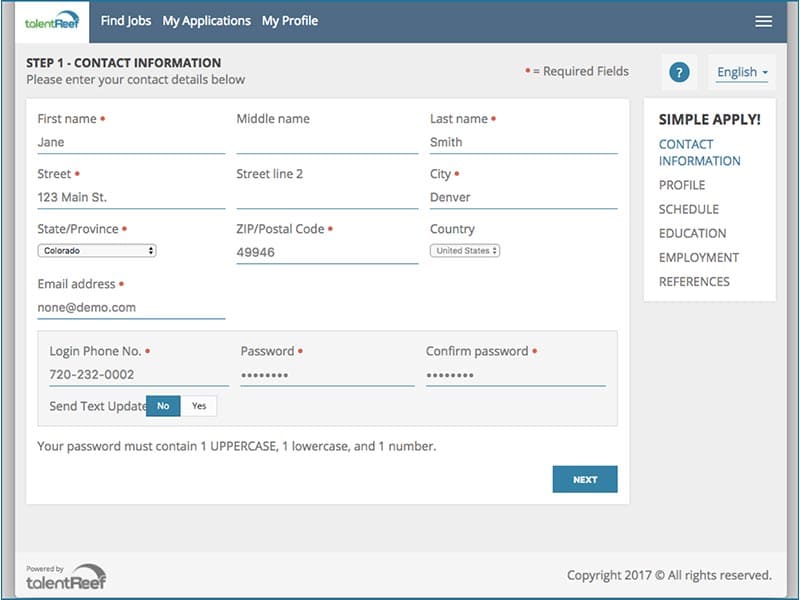Click into the Email address field
The image size is (800, 600).
(130, 308)
